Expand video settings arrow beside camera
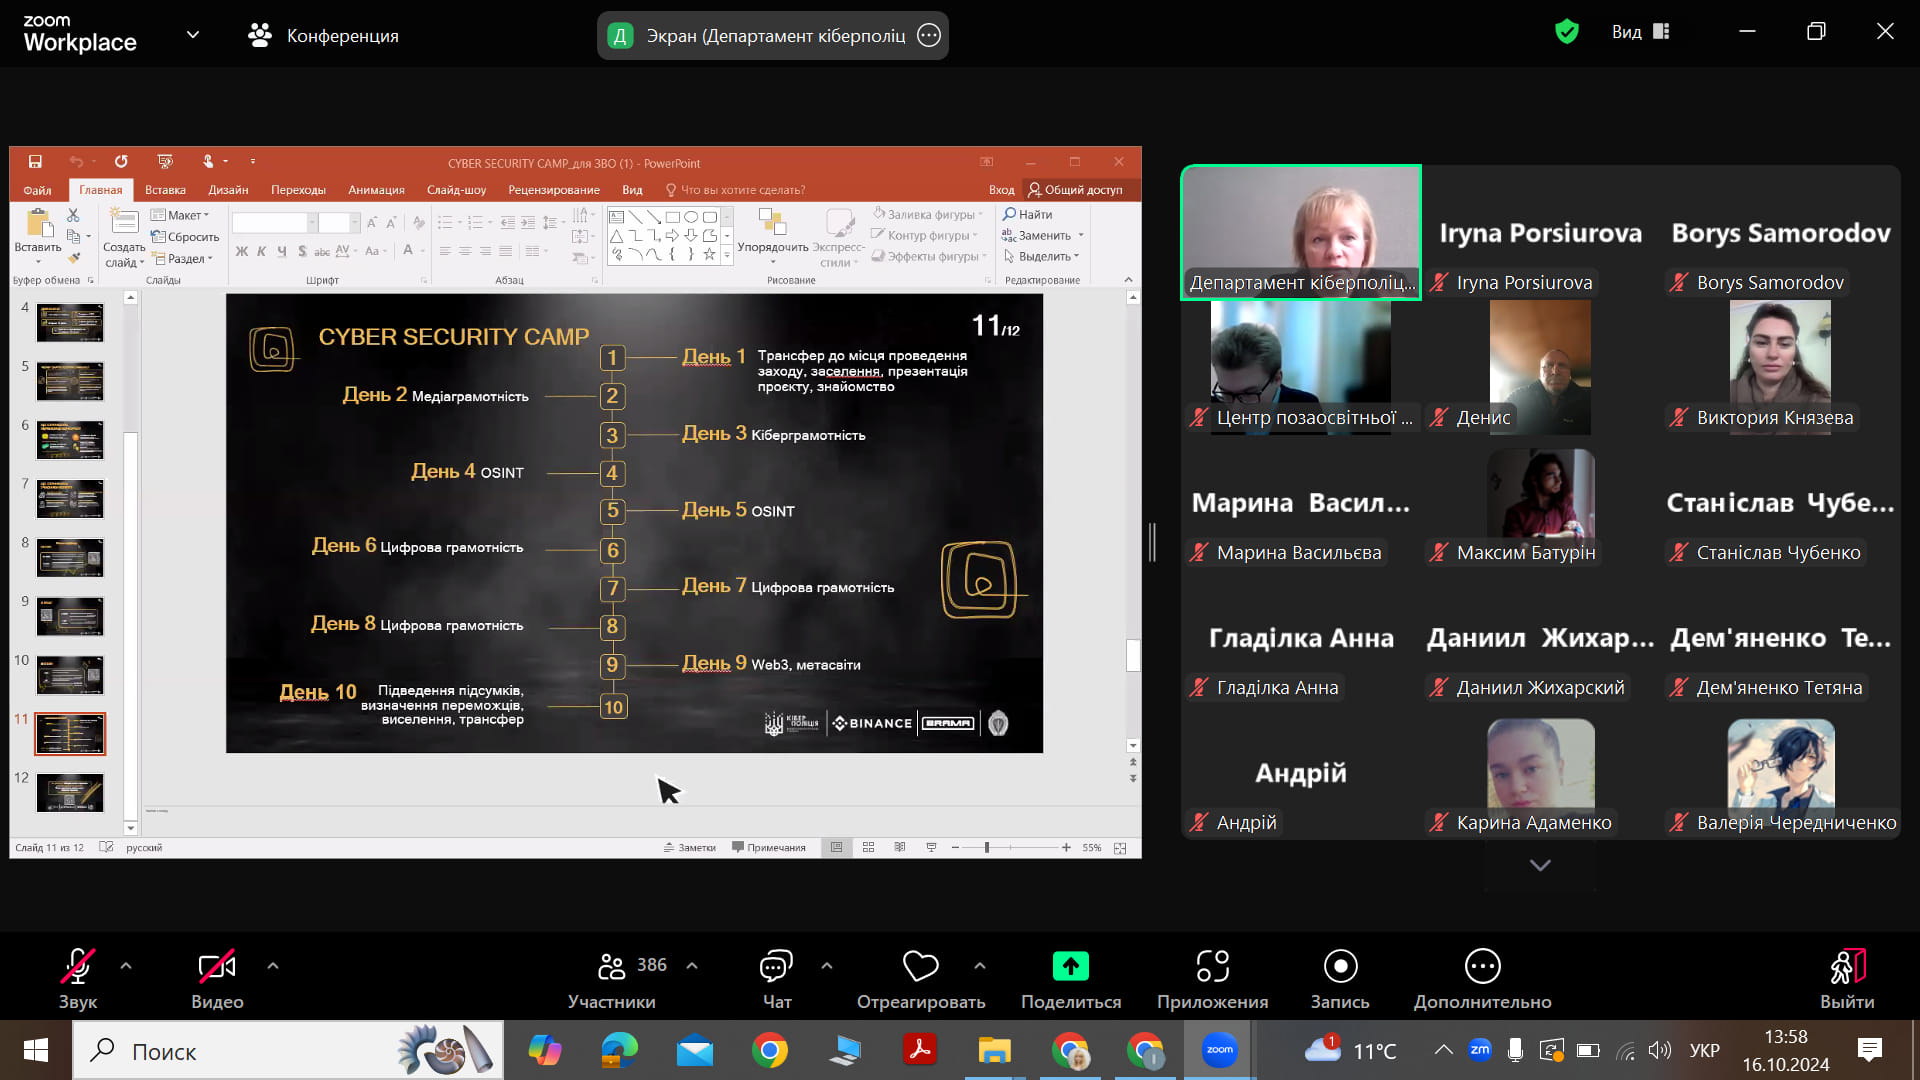This screenshot has width=1920, height=1080. tap(273, 966)
